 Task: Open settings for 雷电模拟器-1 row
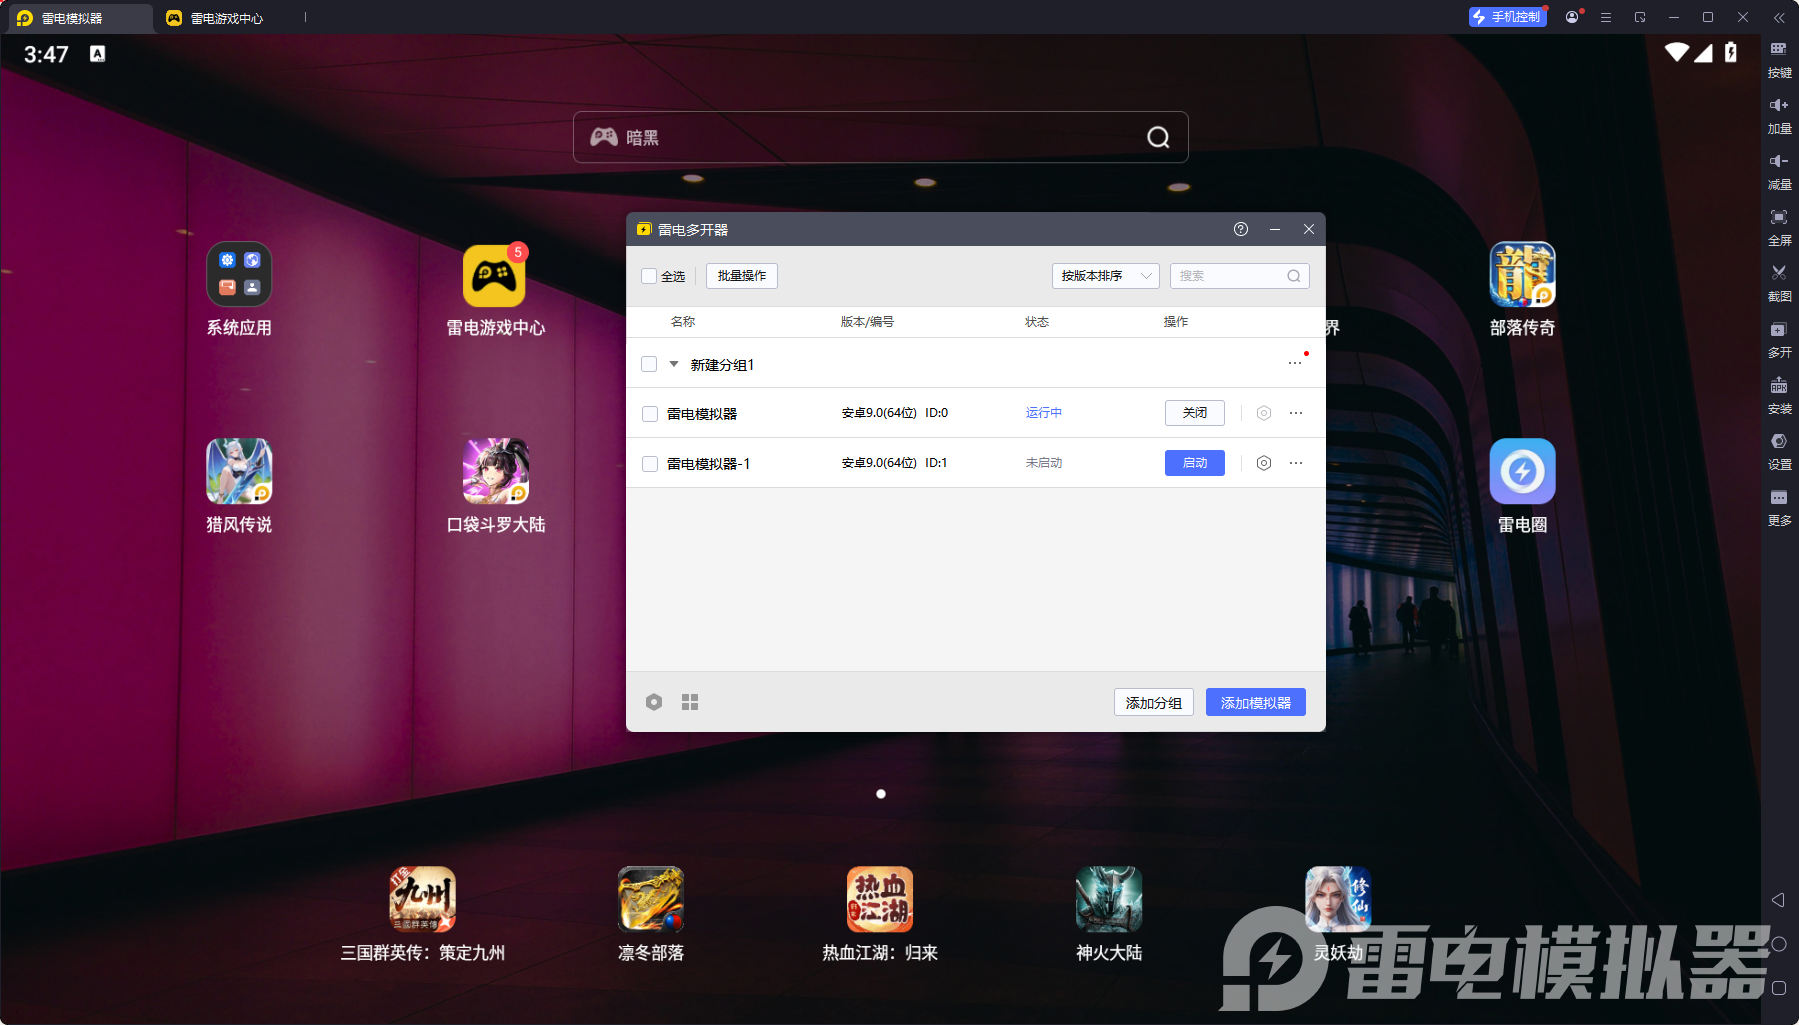click(x=1264, y=463)
